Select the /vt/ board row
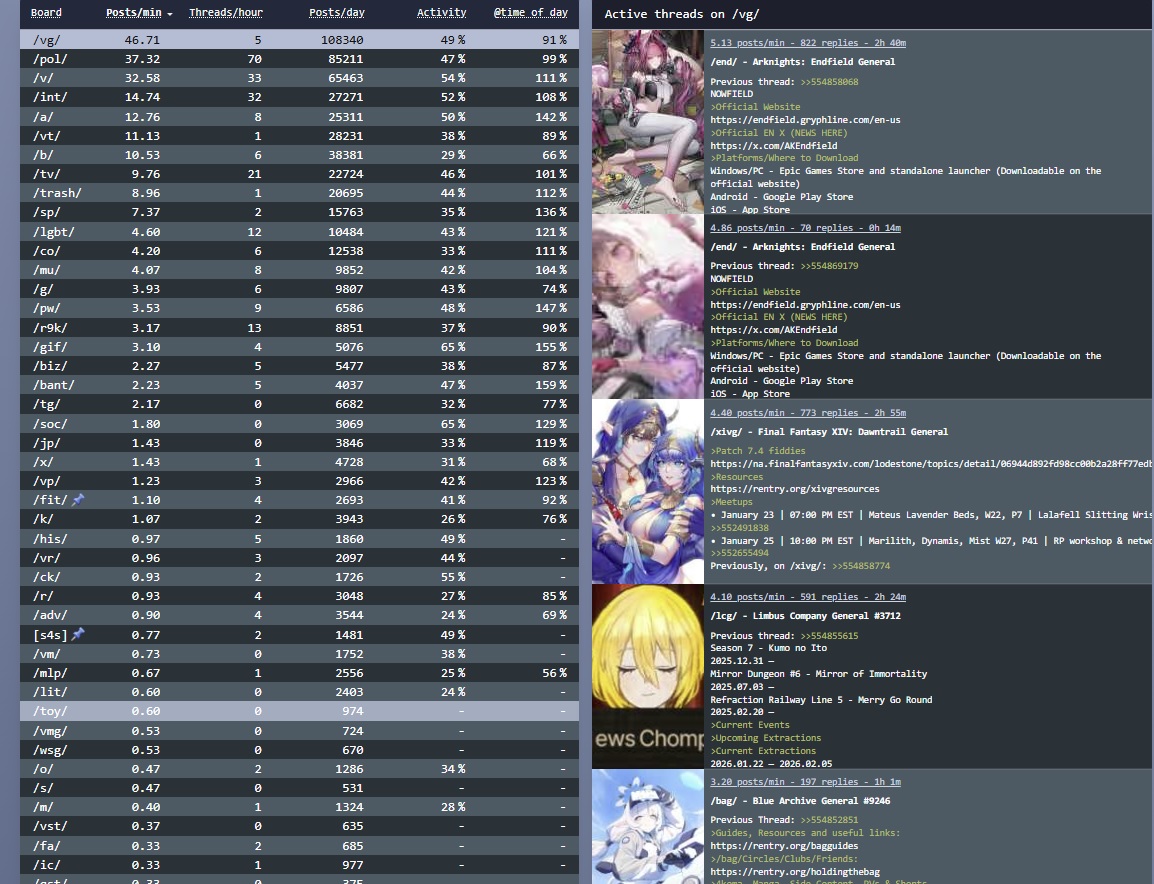The width and height of the screenshot is (1154, 884). 300,135
